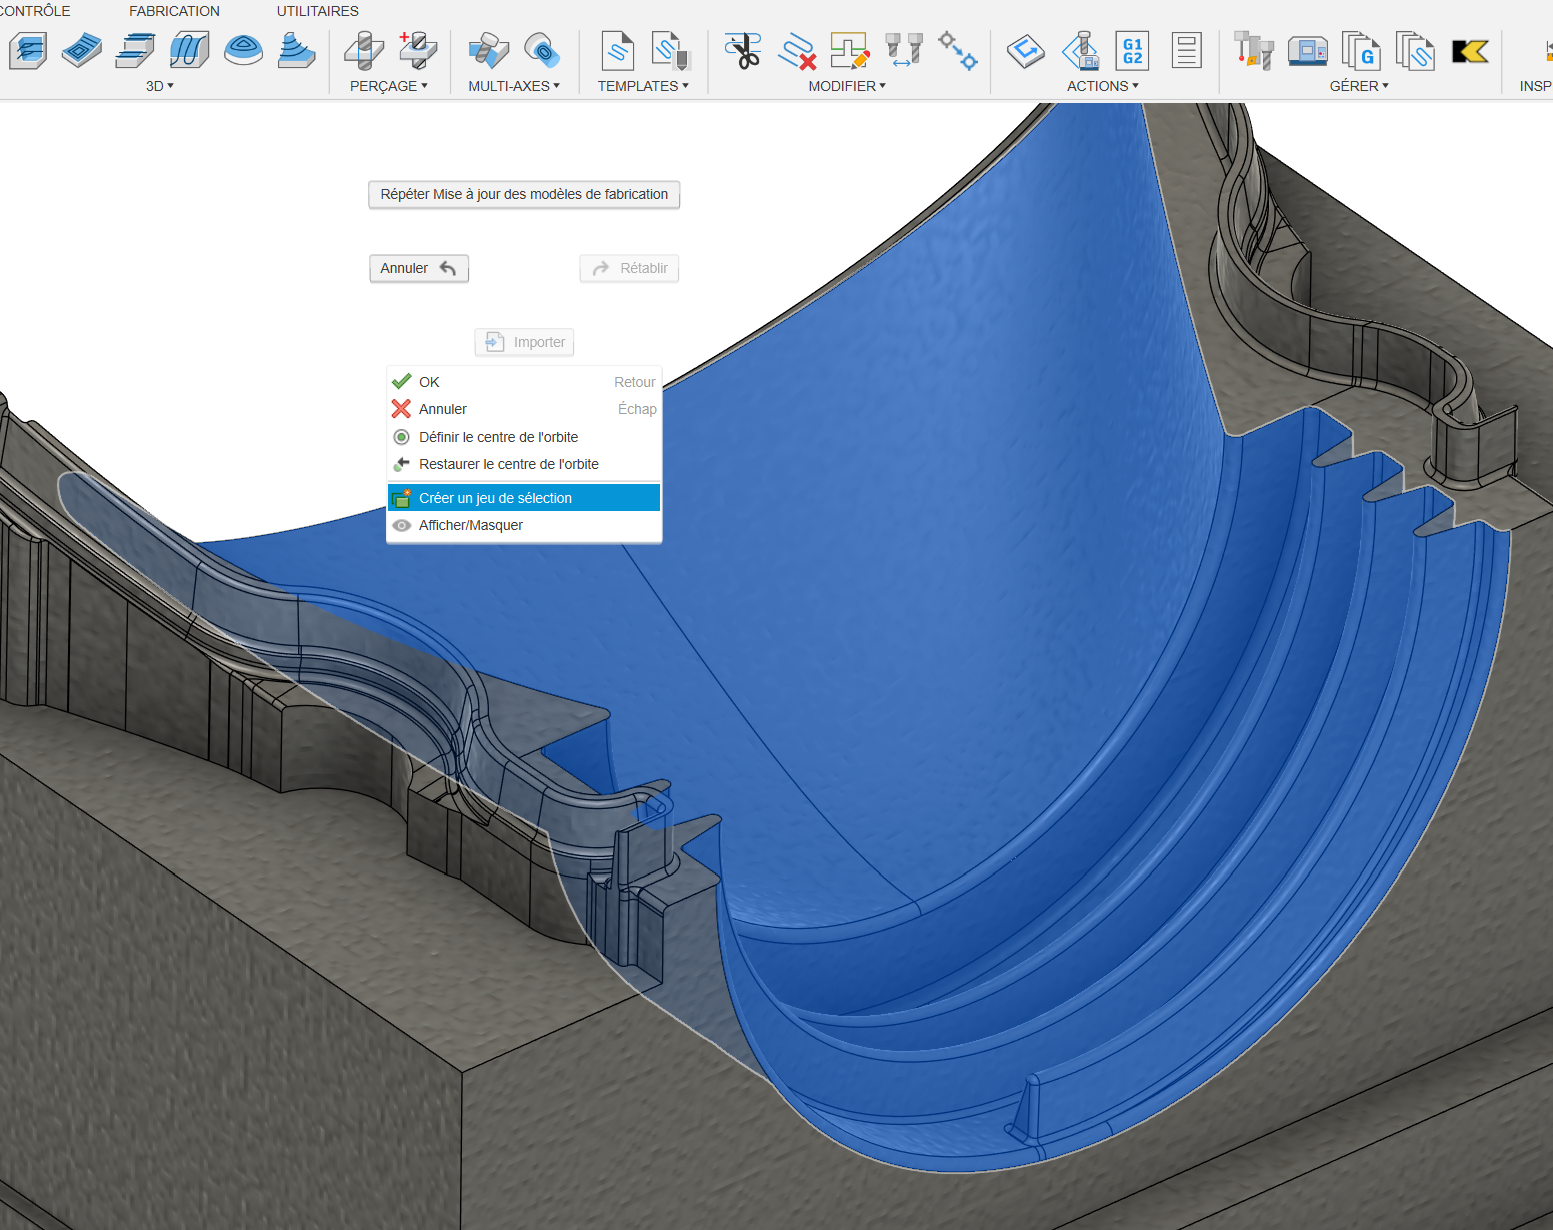
Task: Select the 3D adaptive clearing icon
Action: click(x=28, y=50)
